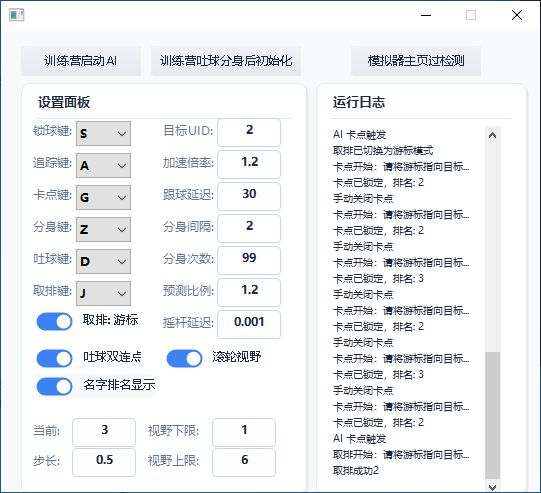Image resolution: width=541 pixels, height=493 pixels.
Task: Click the 分身间隔 input field
Action: pos(249,228)
